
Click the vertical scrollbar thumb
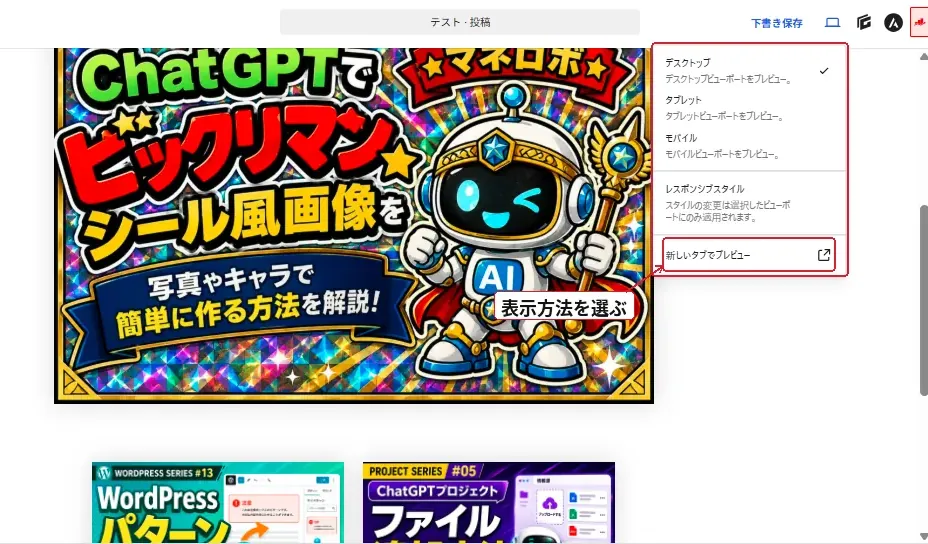pos(923,300)
